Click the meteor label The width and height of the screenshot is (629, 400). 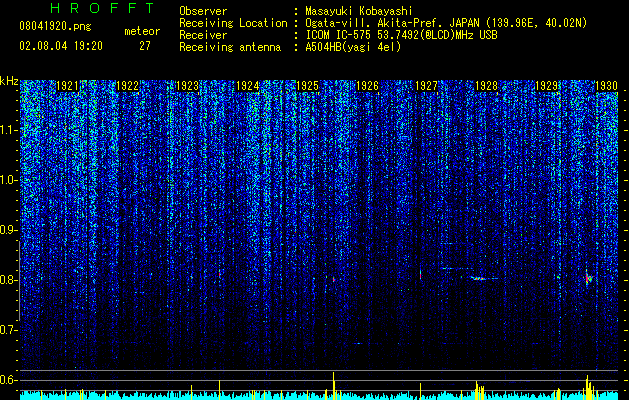tap(142, 31)
